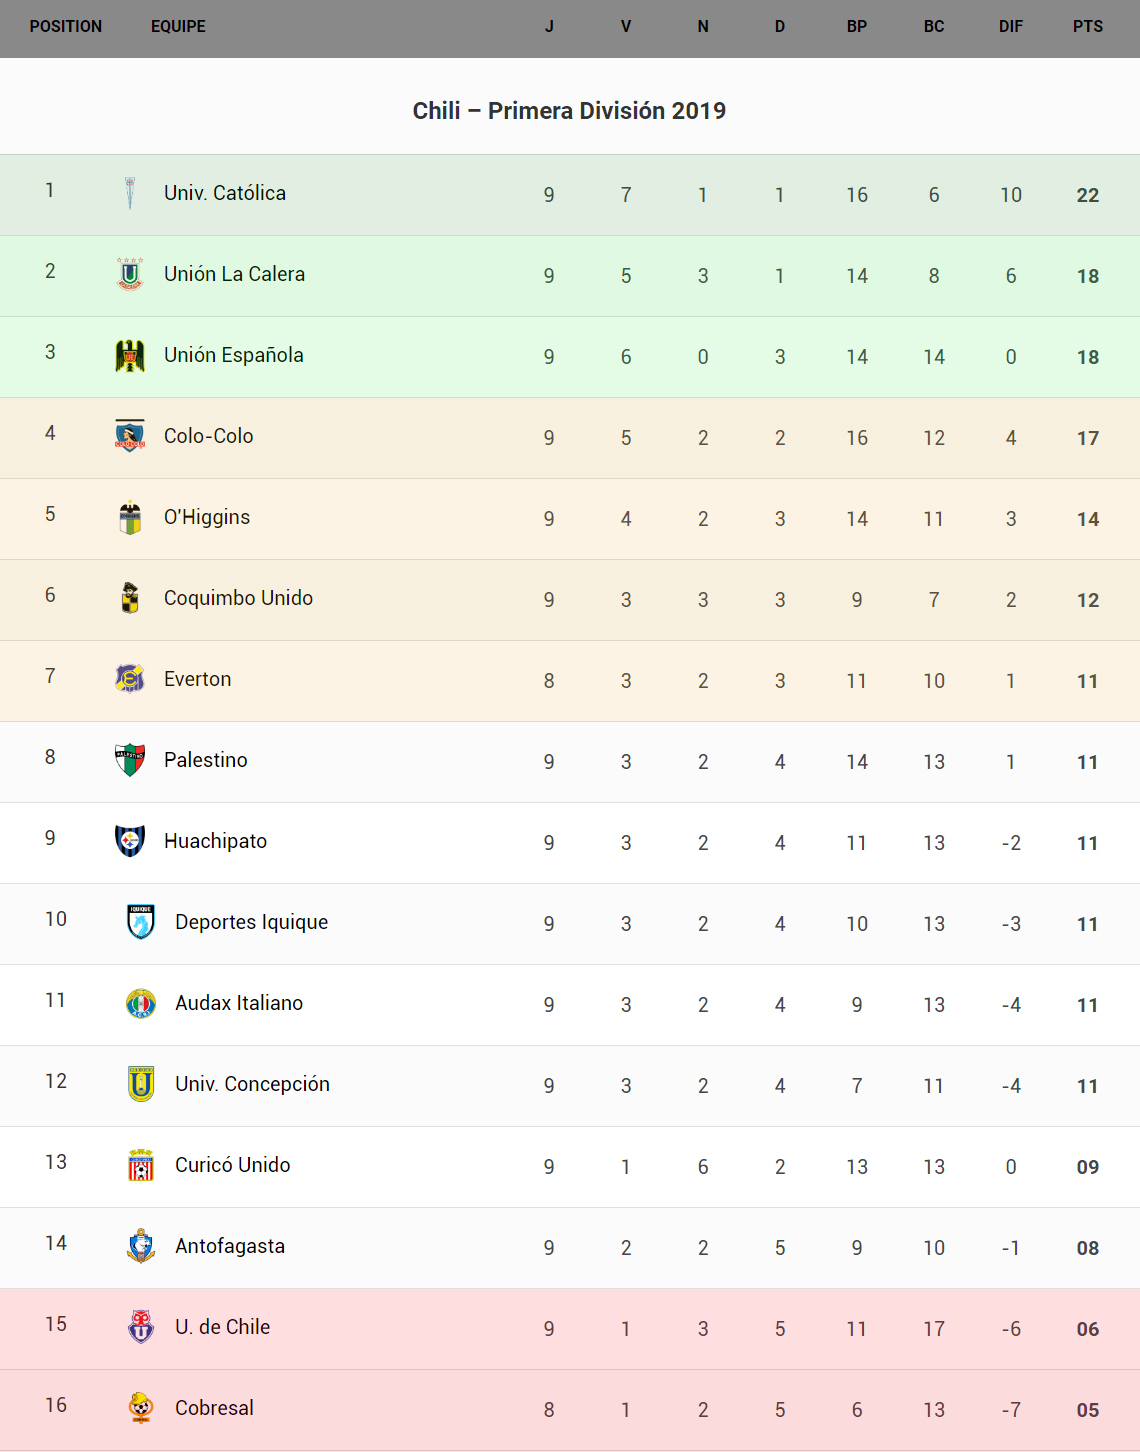This screenshot has width=1140, height=1452.
Task: Open the Curicó Unido team name
Action: pyautogui.click(x=233, y=1165)
